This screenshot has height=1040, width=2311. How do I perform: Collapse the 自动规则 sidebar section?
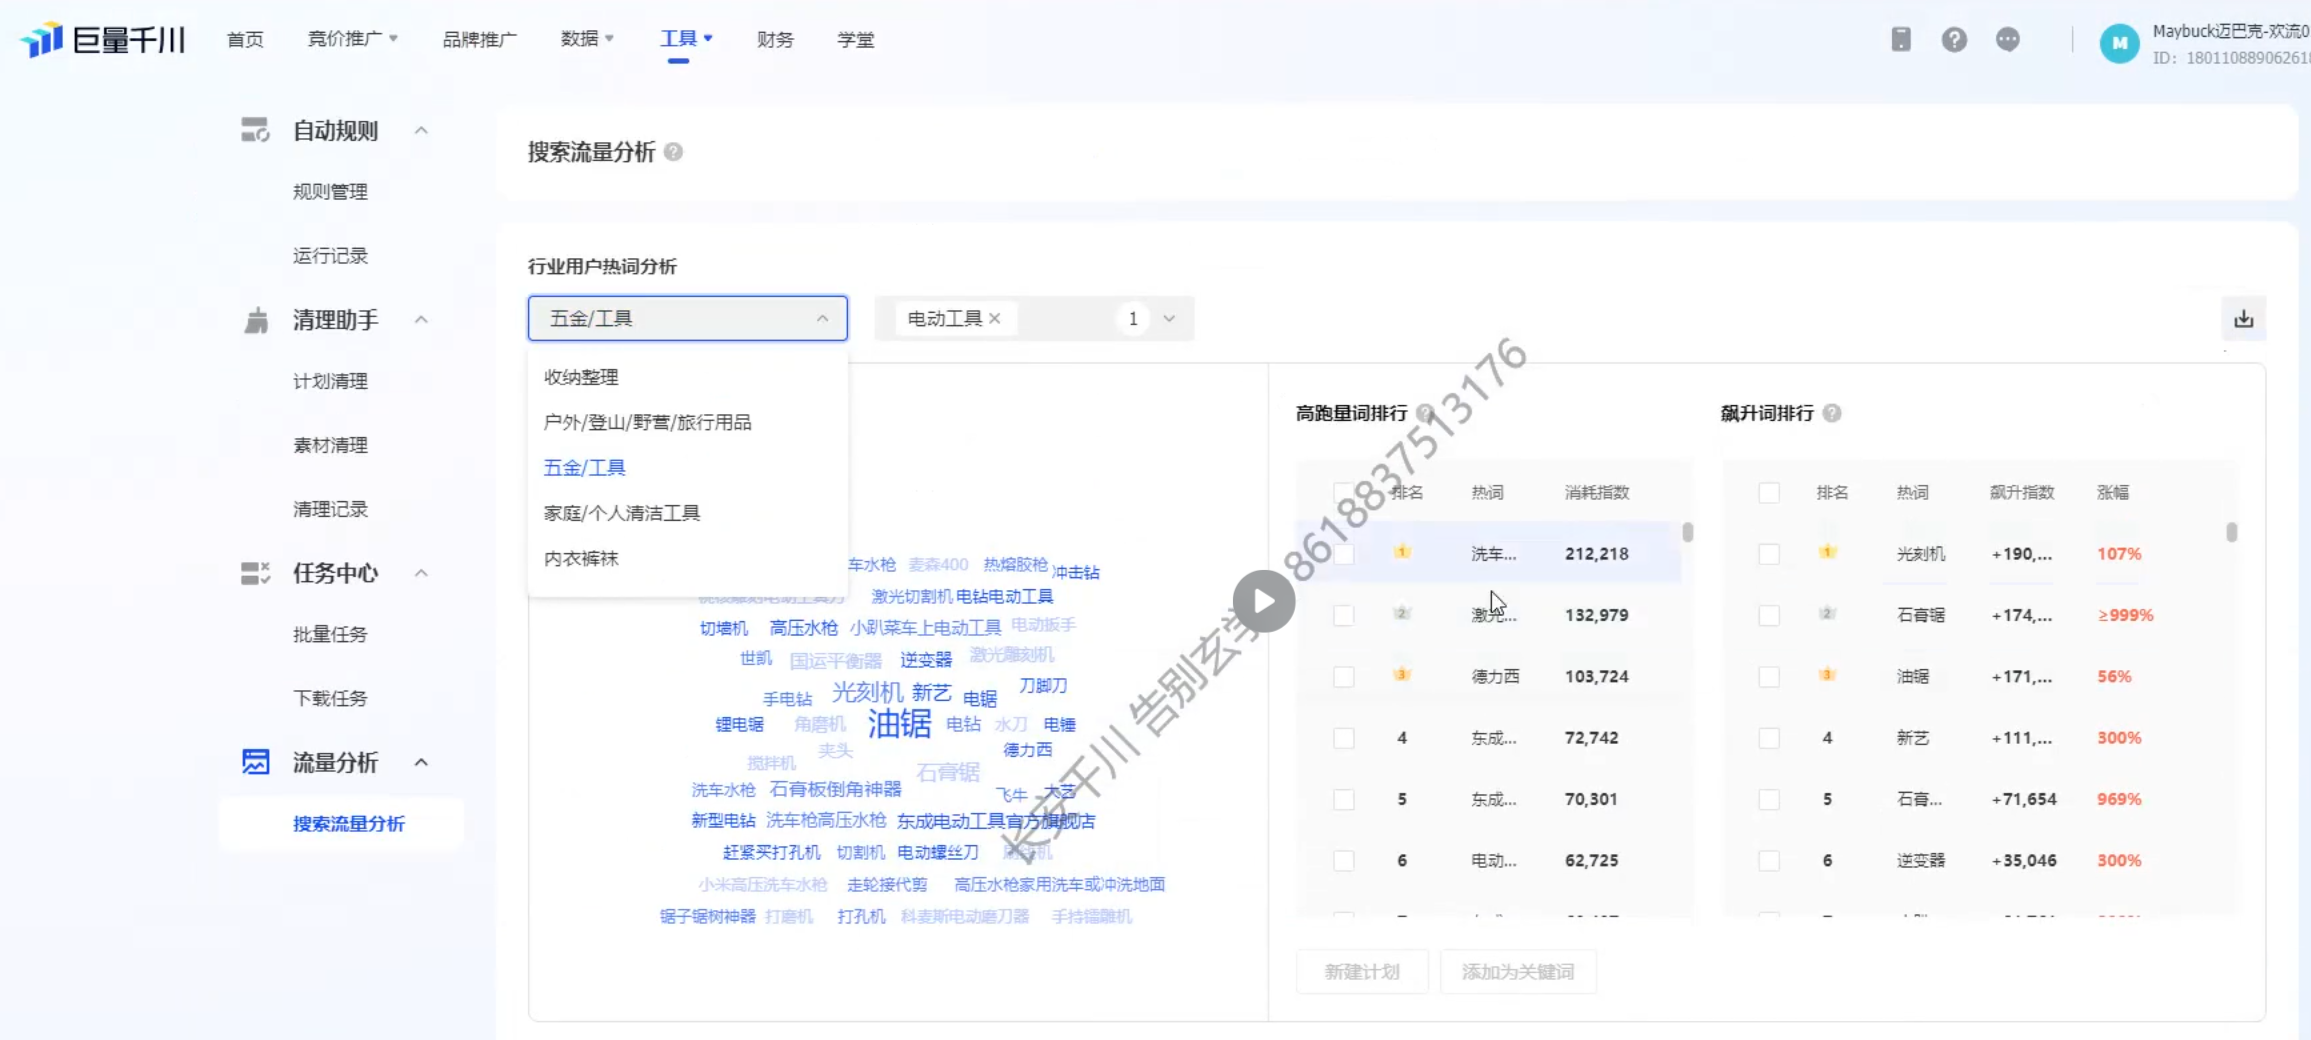(421, 131)
